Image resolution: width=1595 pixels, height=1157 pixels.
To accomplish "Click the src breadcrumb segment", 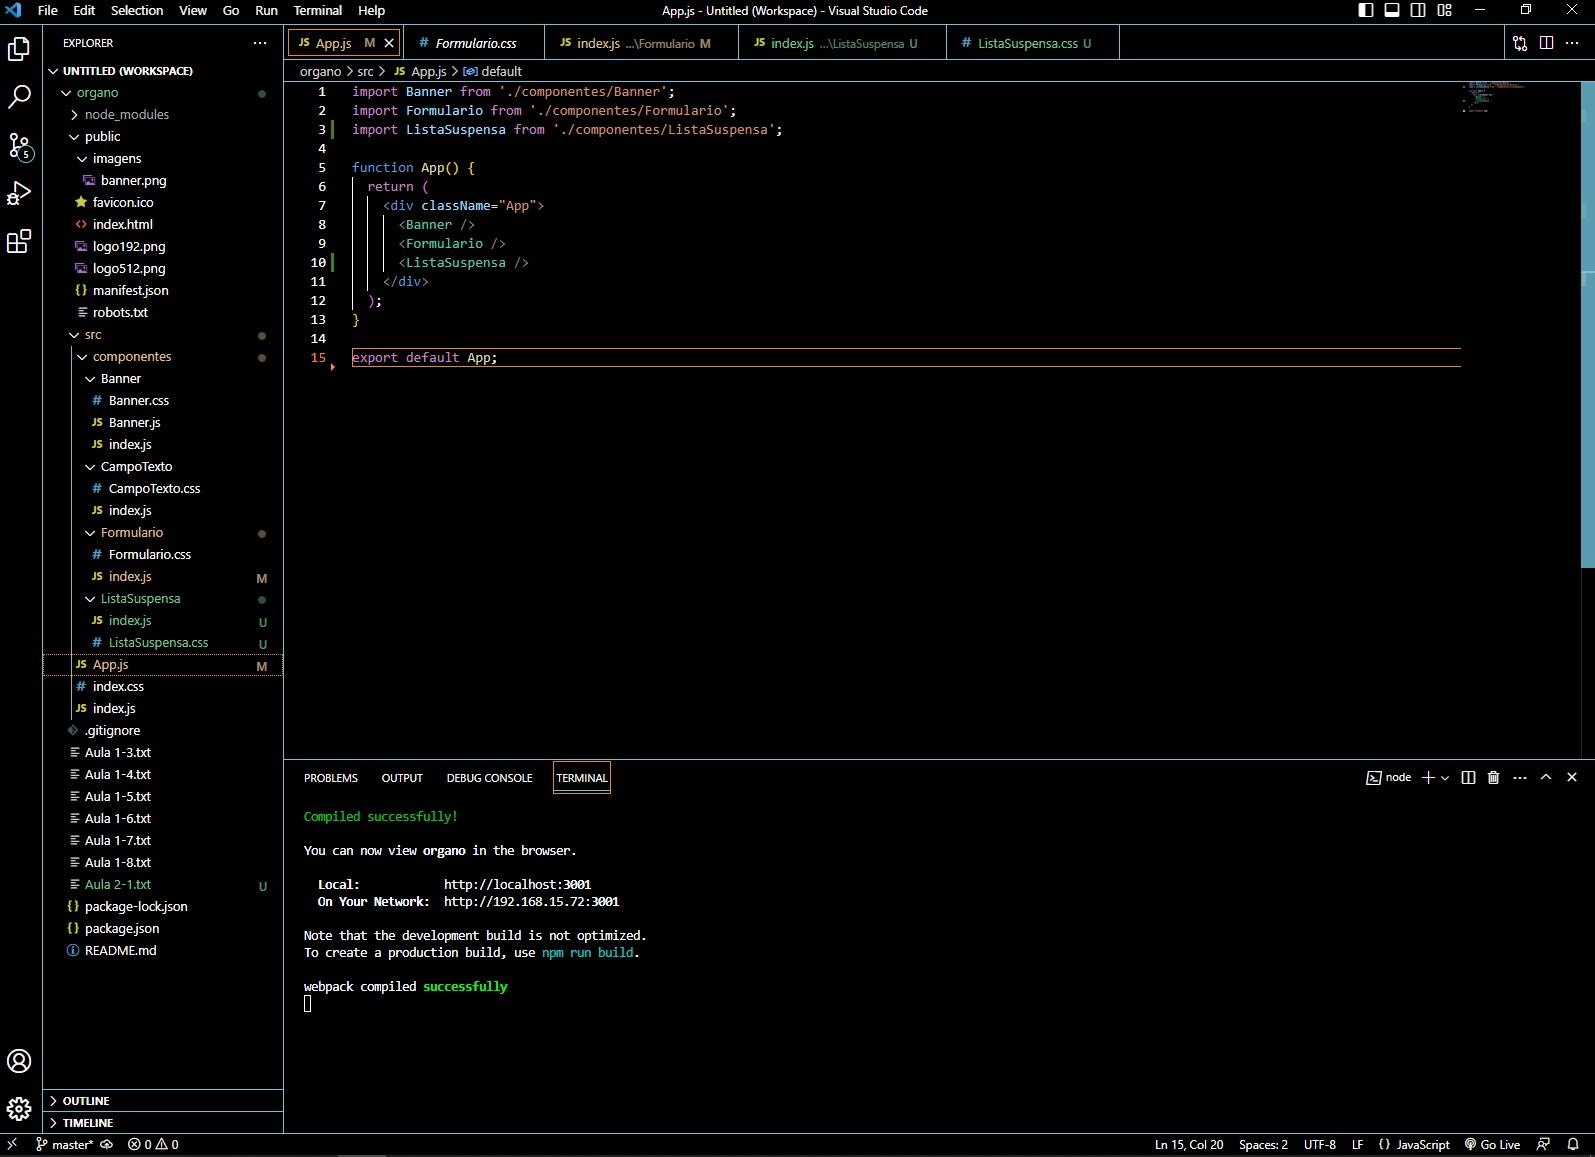I will [365, 71].
